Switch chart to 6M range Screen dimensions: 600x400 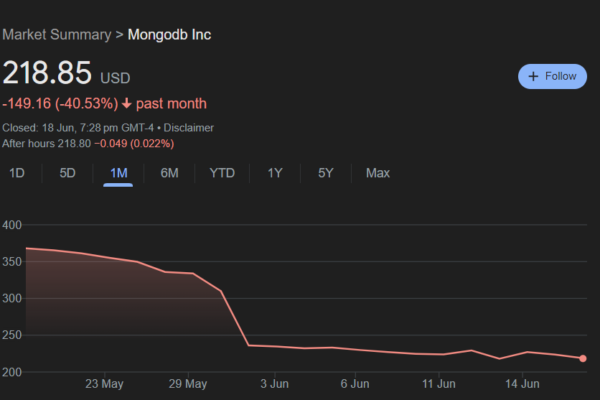click(170, 173)
